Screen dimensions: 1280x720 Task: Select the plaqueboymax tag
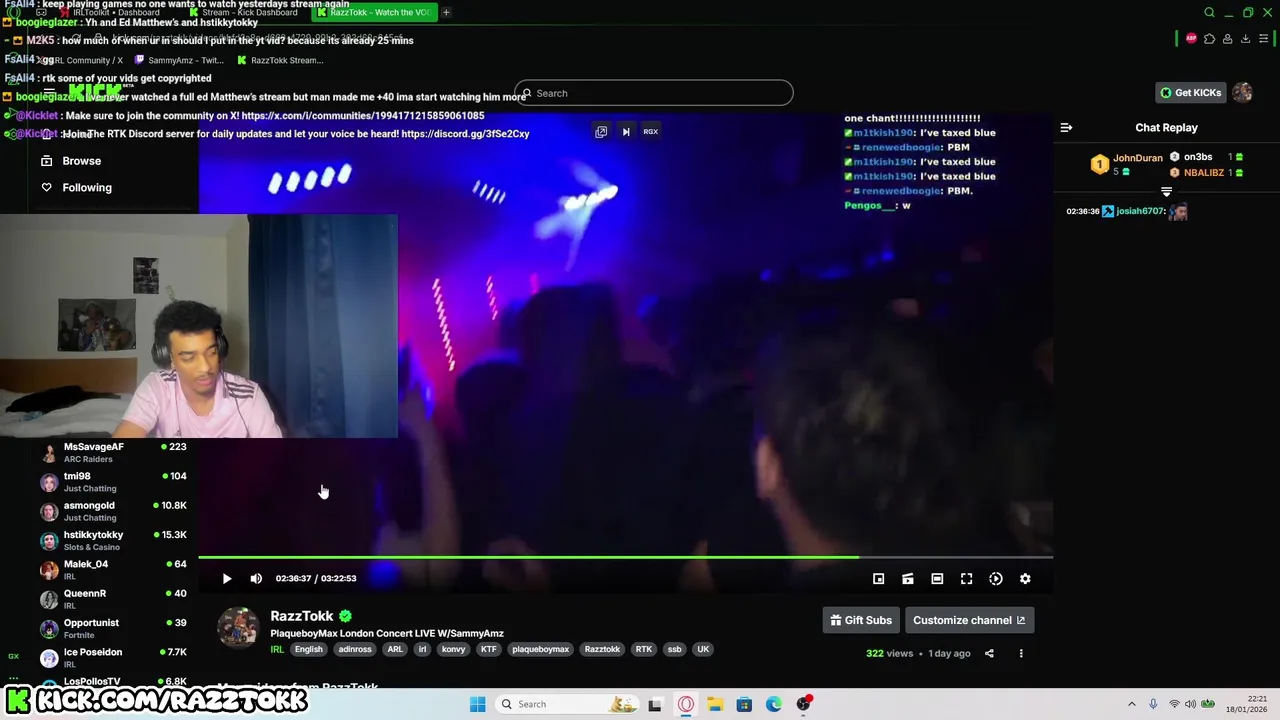coord(540,649)
